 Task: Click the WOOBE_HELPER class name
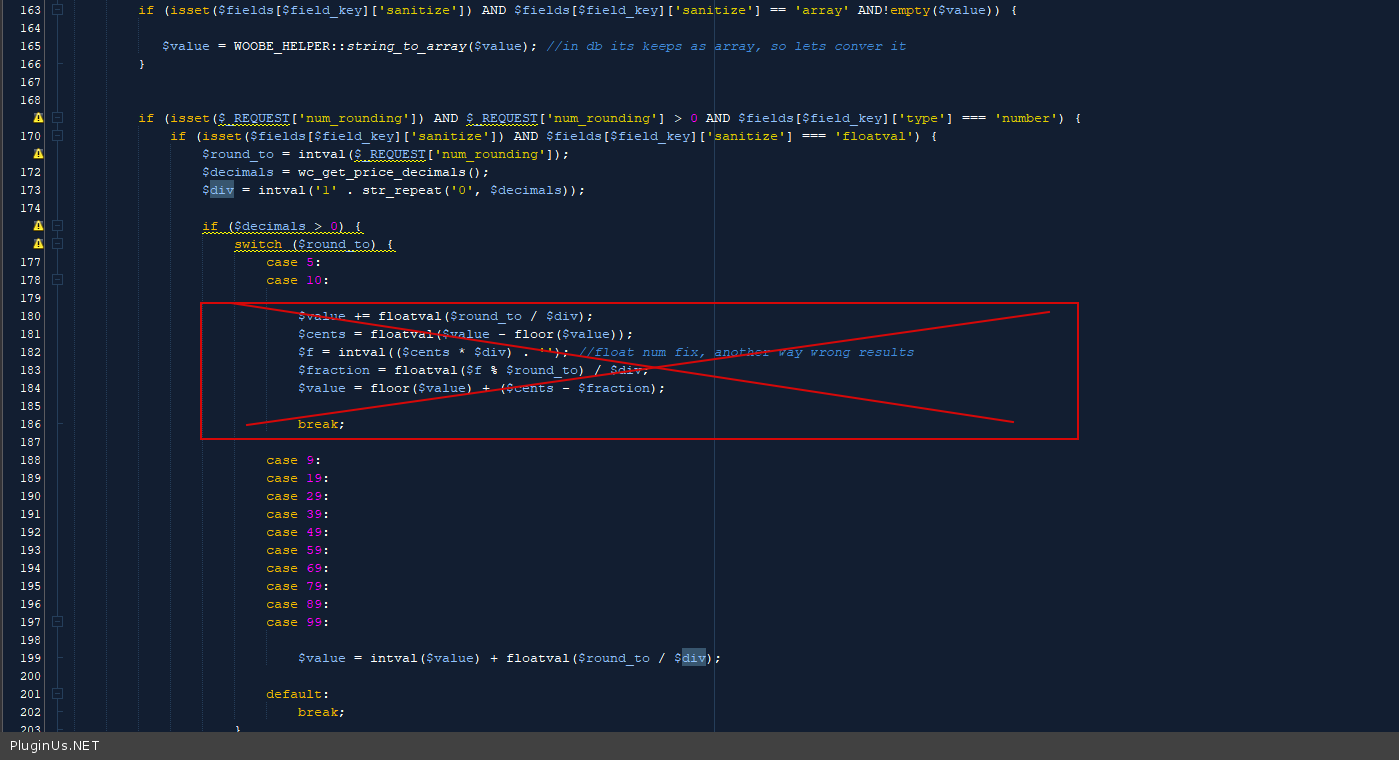pos(282,46)
